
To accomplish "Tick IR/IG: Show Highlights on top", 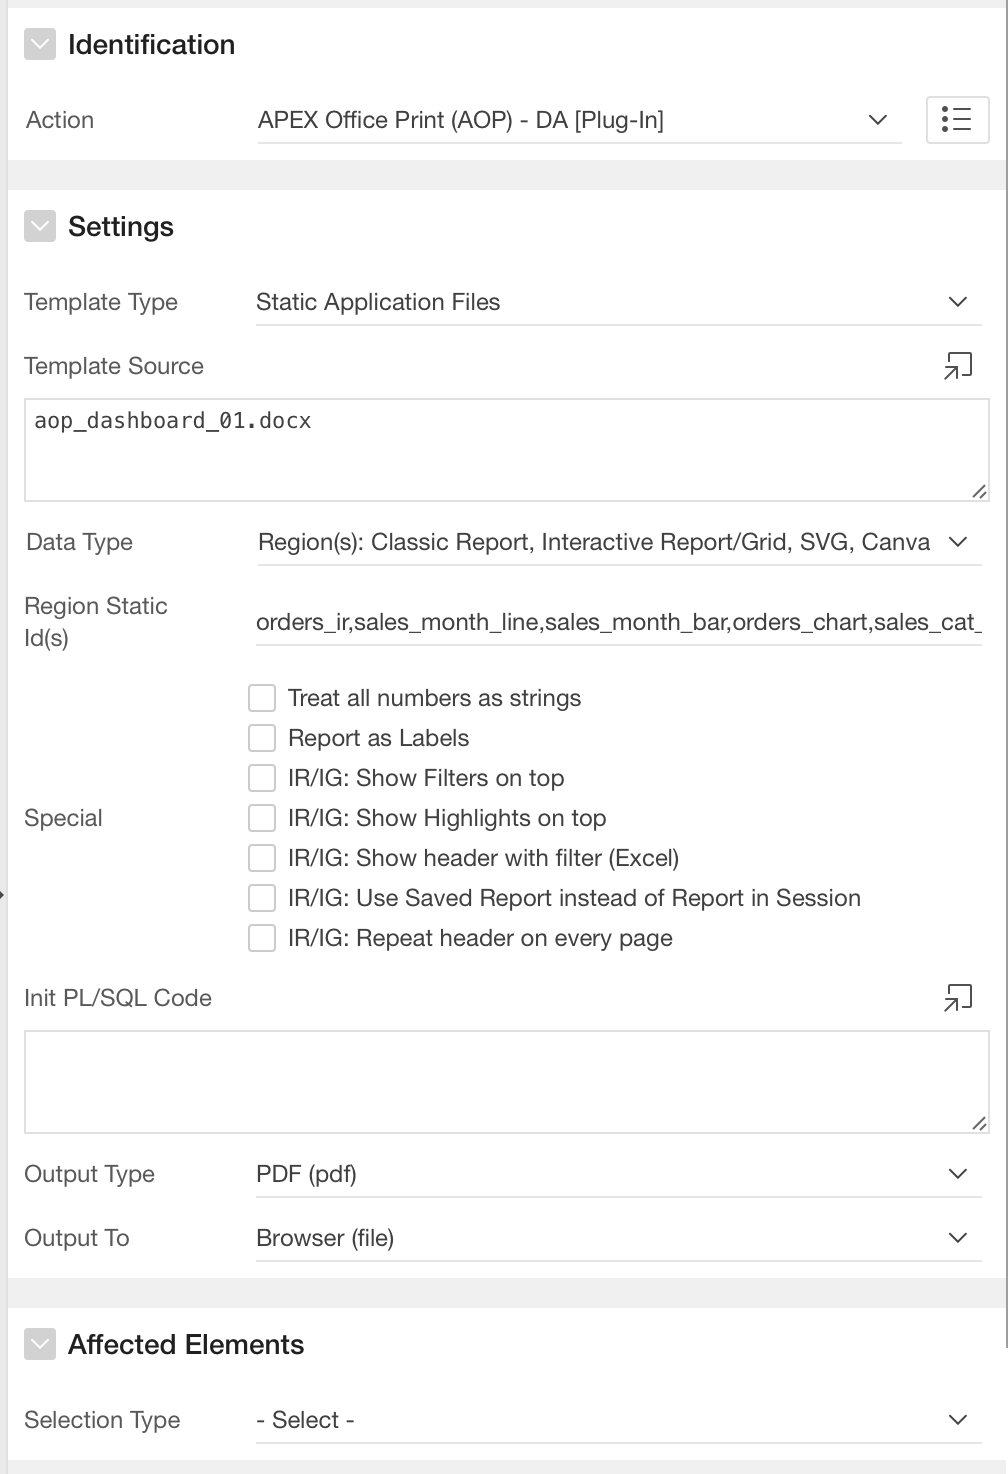I will tap(262, 818).
